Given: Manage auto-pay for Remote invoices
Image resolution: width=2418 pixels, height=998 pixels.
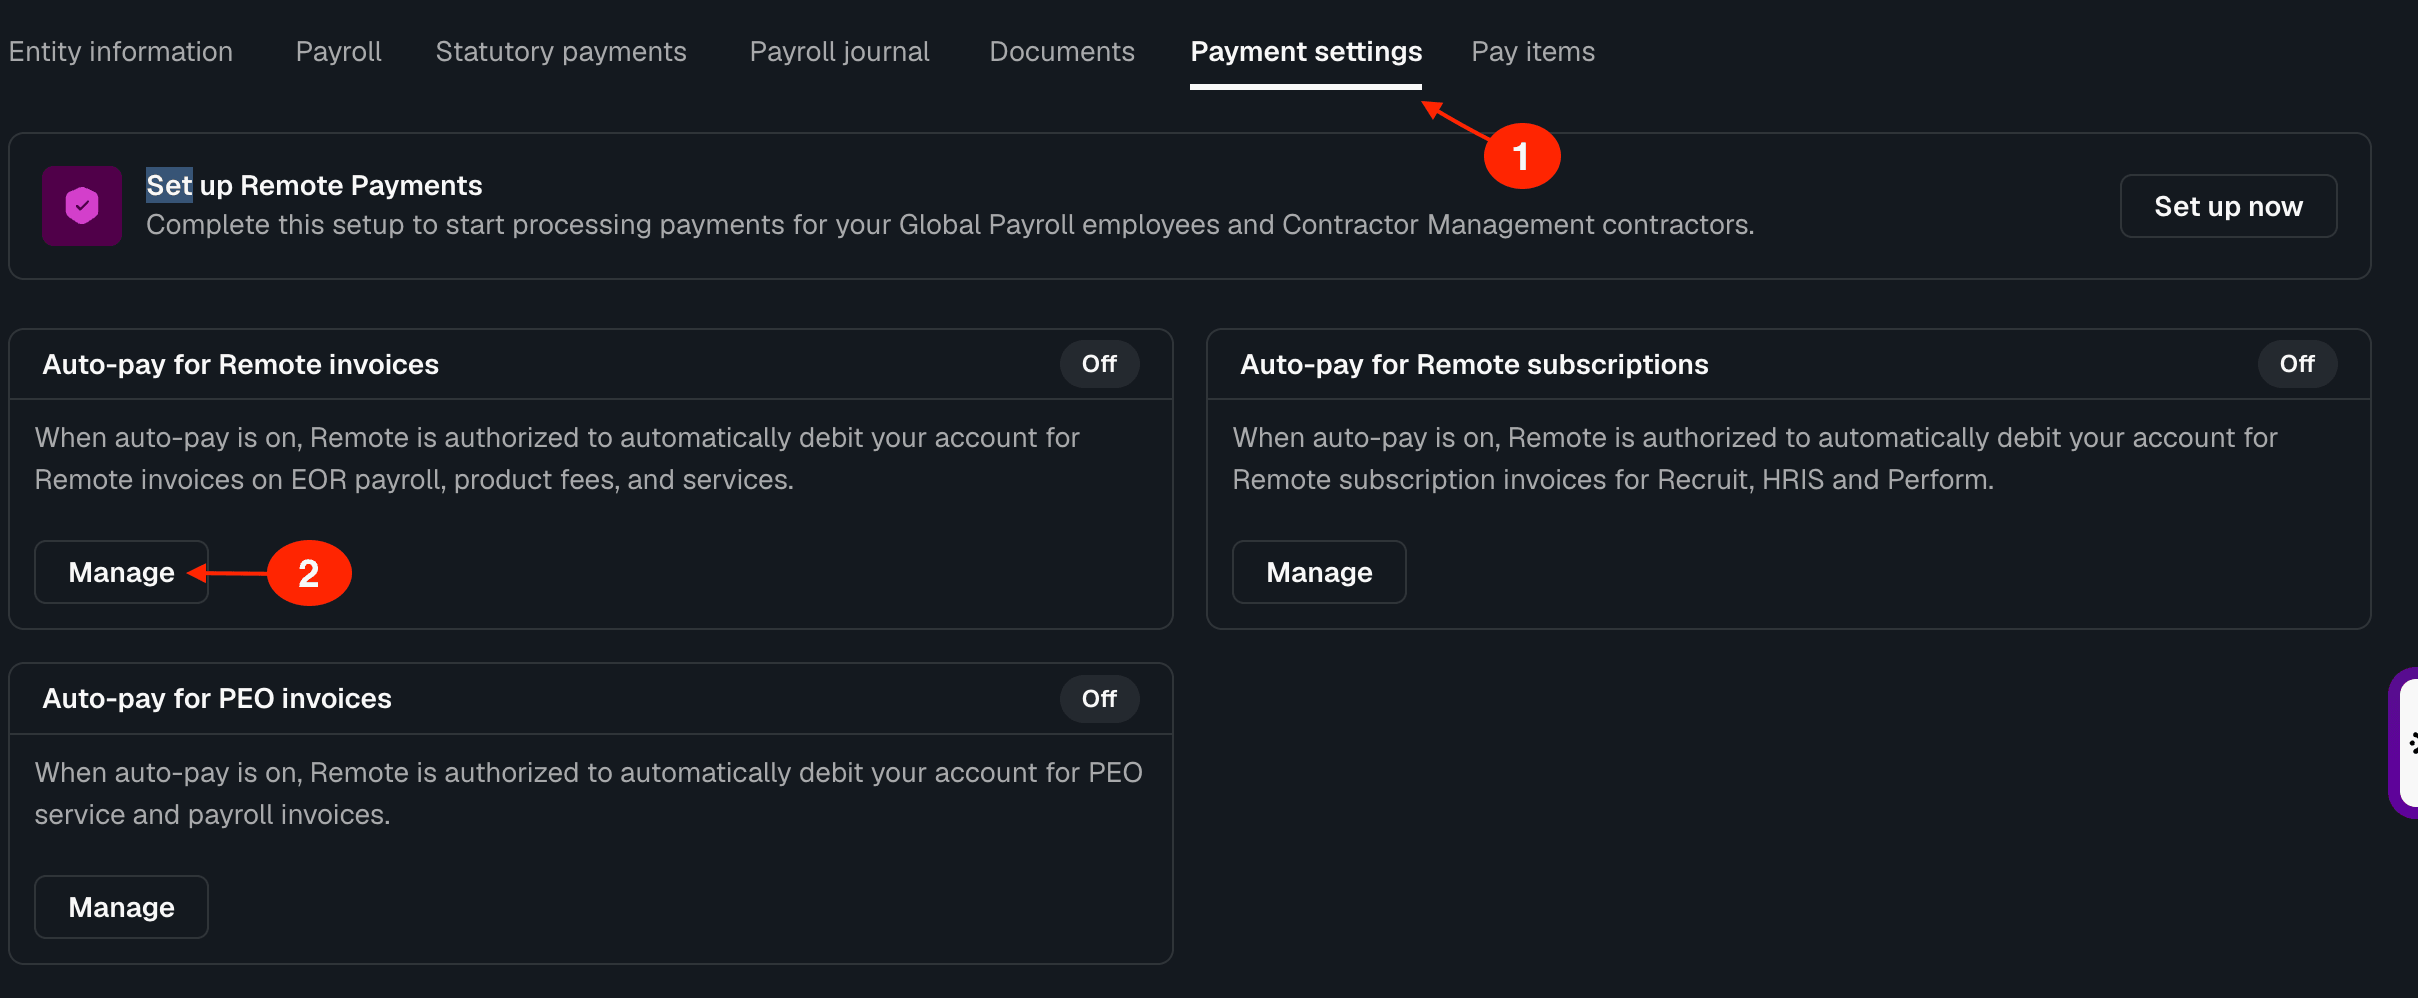Looking at the screenshot, I should tap(121, 572).
